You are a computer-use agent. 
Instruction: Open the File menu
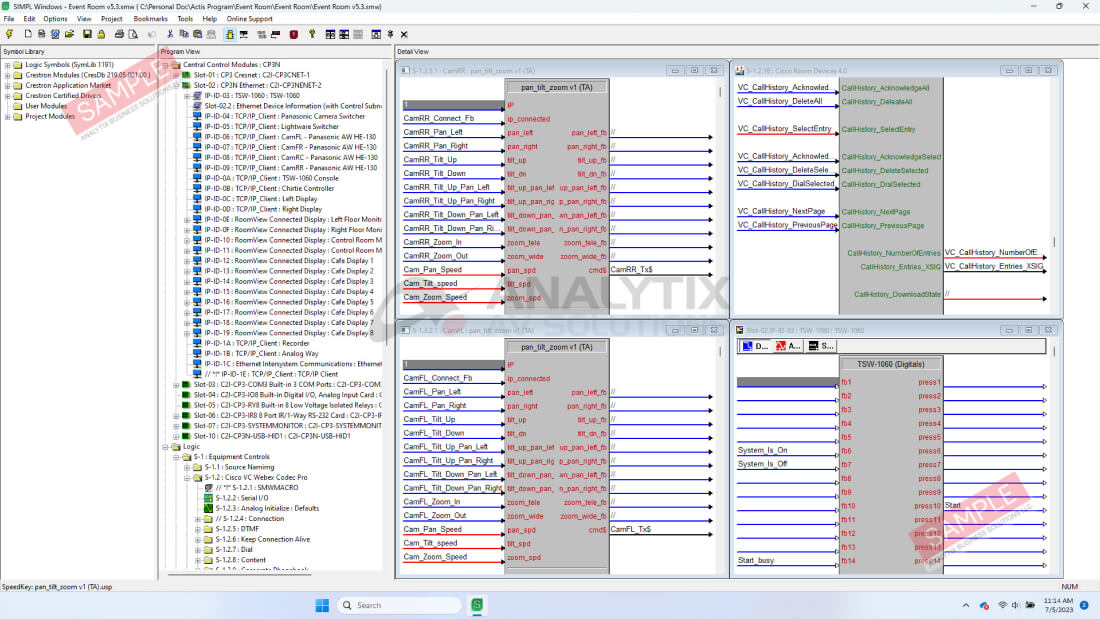tap(9, 19)
